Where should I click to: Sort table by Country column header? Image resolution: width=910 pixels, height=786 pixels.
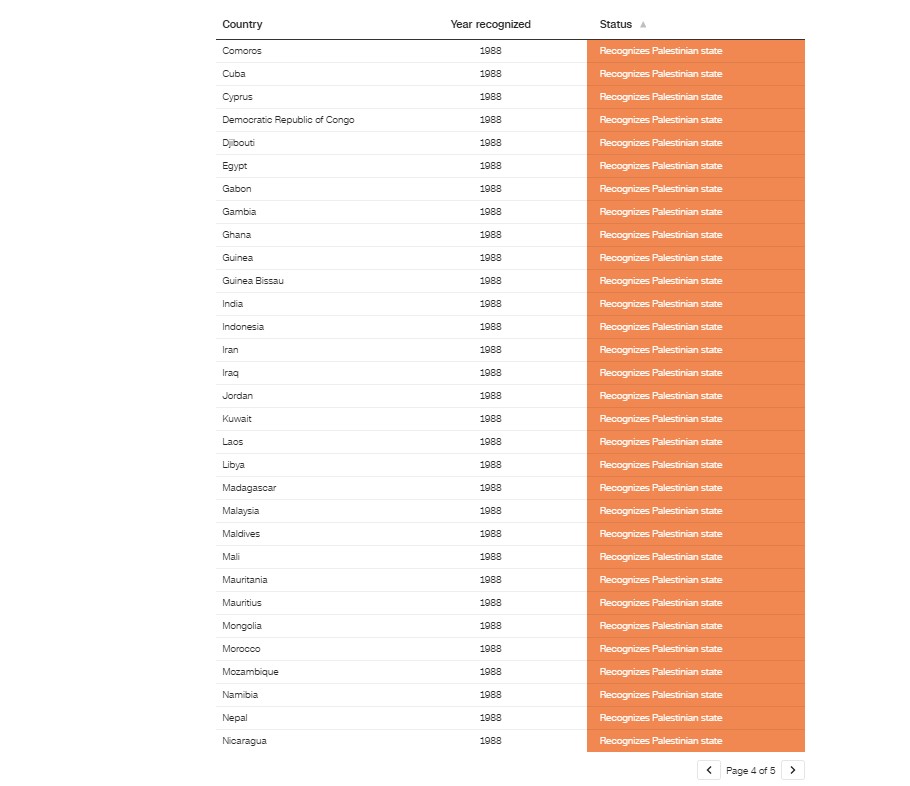coord(242,24)
